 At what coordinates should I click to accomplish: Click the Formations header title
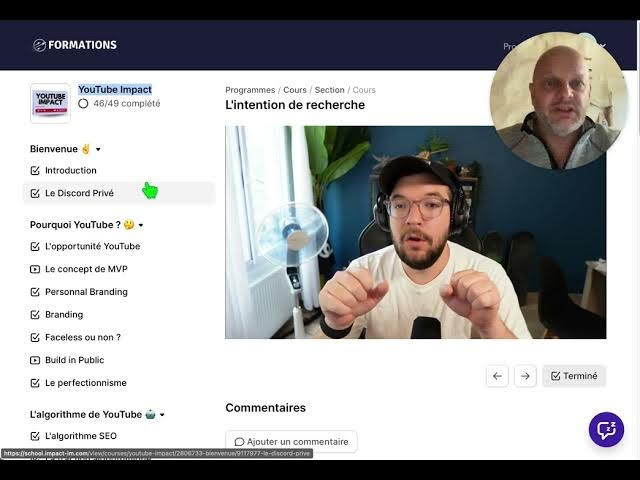tap(82, 45)
